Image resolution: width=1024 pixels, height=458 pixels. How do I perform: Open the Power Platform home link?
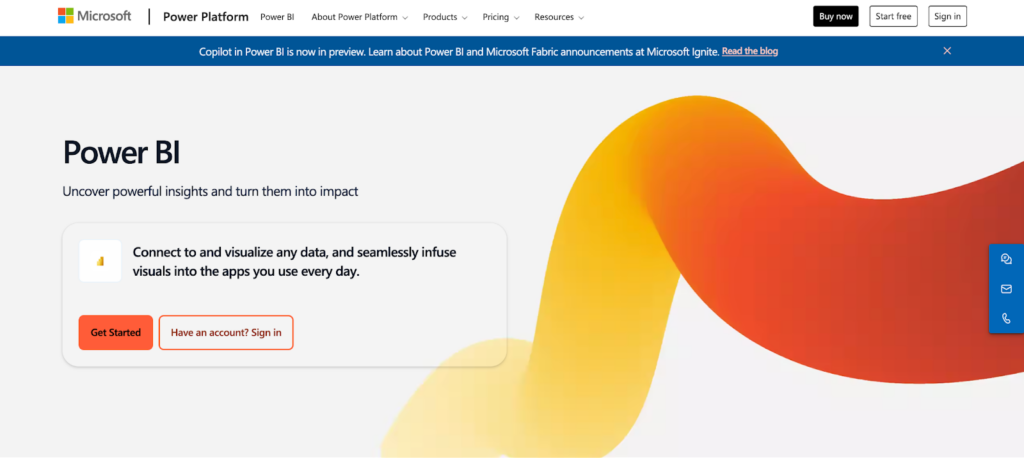[206, 17]
